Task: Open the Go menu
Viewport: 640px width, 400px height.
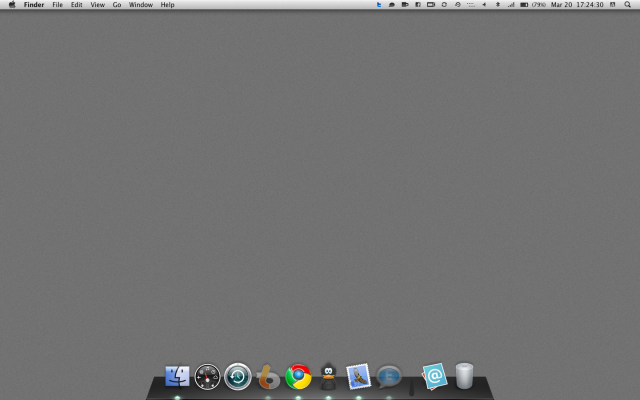Action: (x=117, y=4)
